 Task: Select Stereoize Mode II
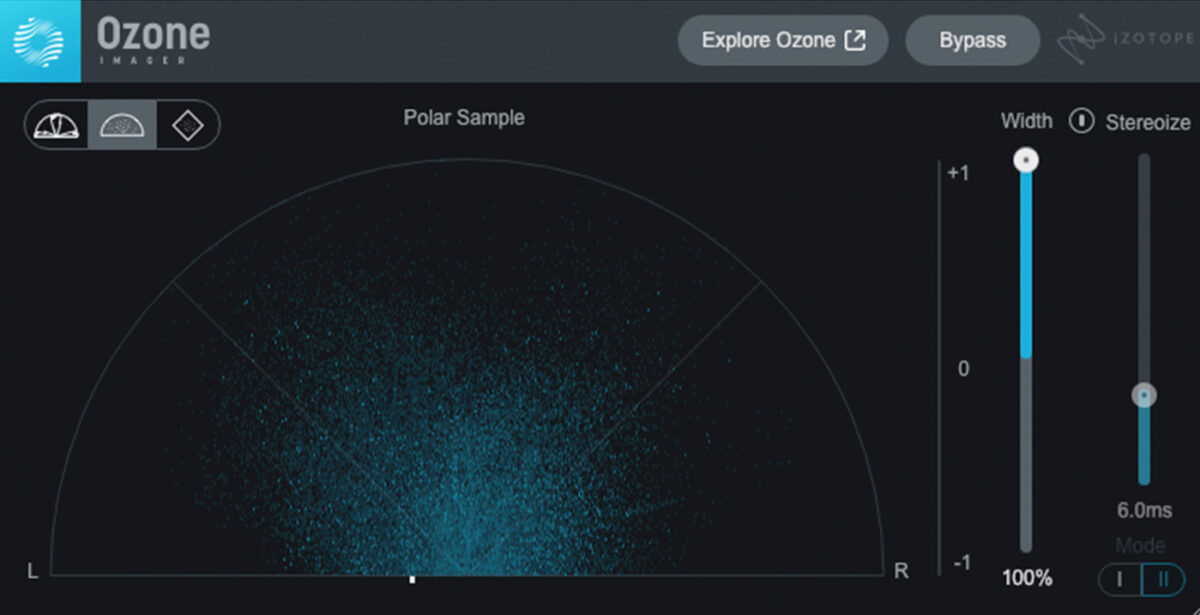1163,579
